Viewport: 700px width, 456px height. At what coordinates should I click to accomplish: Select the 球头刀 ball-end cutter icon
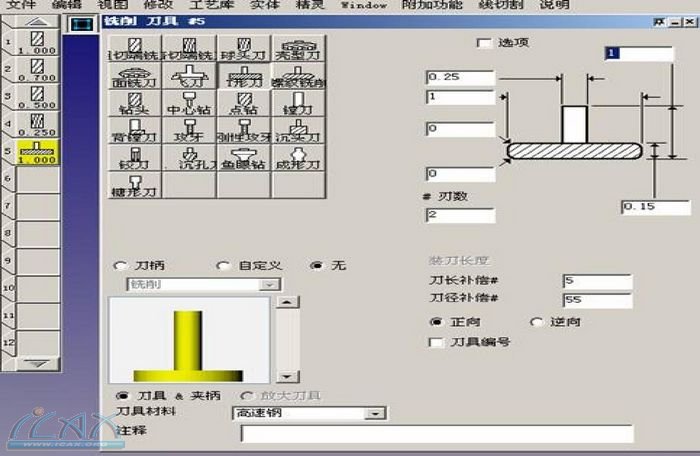(242, 48)
